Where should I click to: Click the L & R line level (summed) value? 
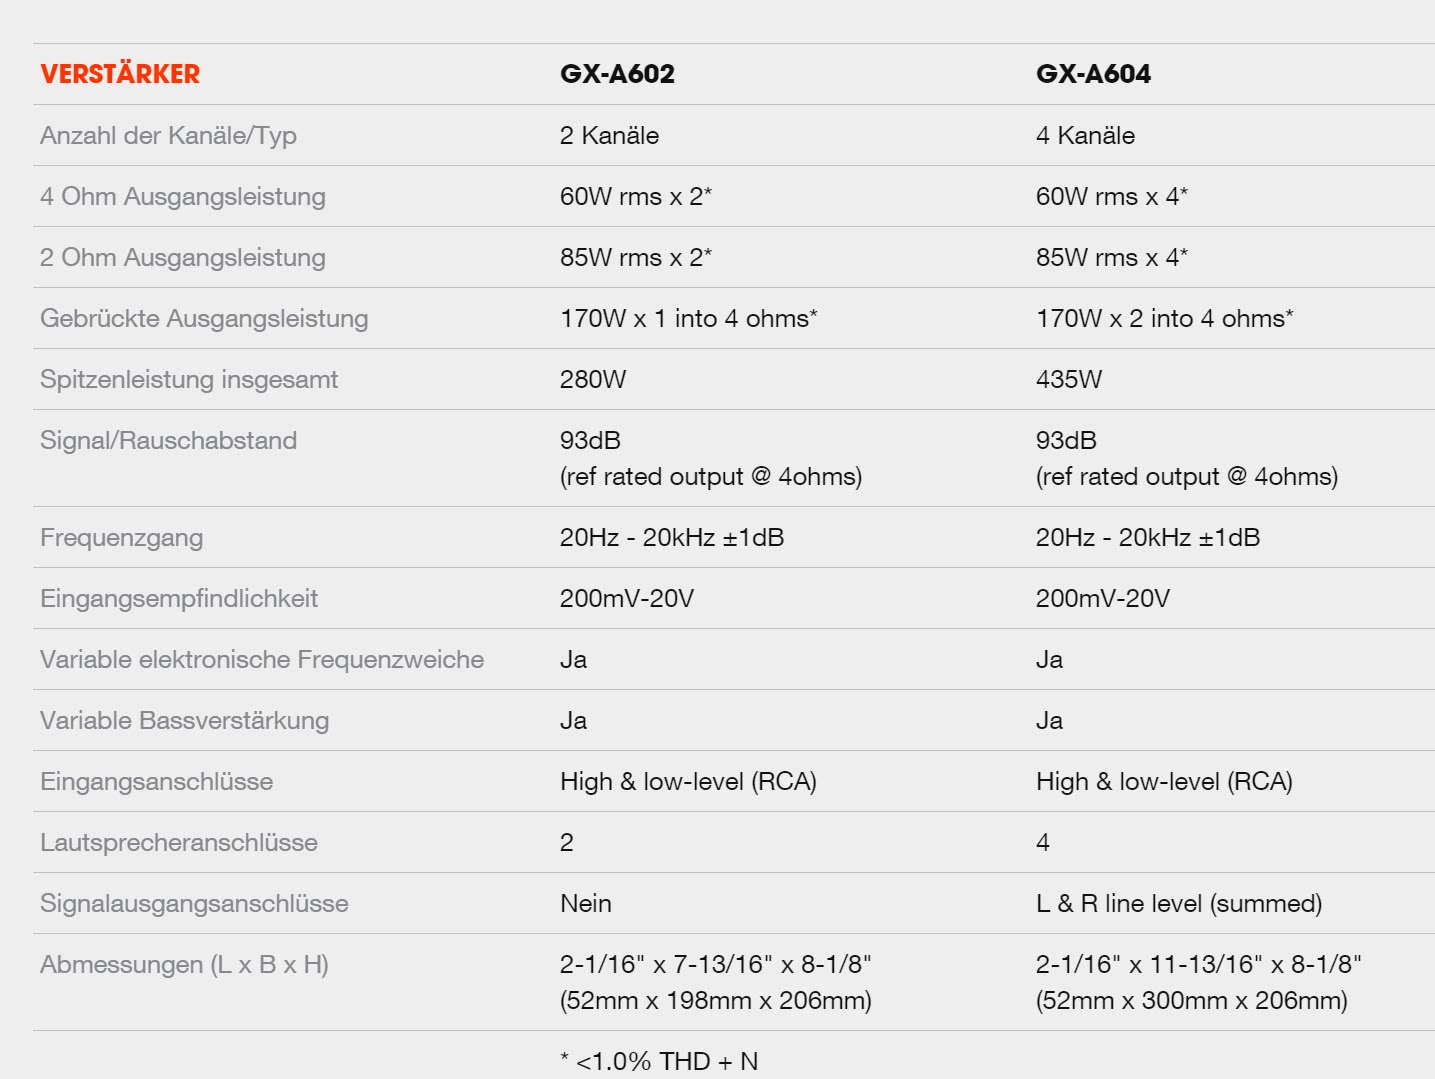(1179, 903)
